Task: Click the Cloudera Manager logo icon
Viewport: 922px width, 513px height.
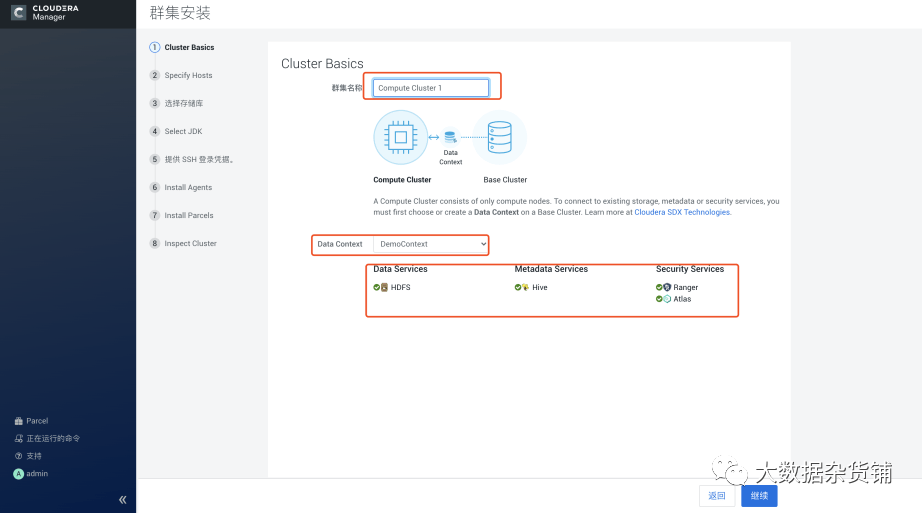Action: tap(19, 12)
